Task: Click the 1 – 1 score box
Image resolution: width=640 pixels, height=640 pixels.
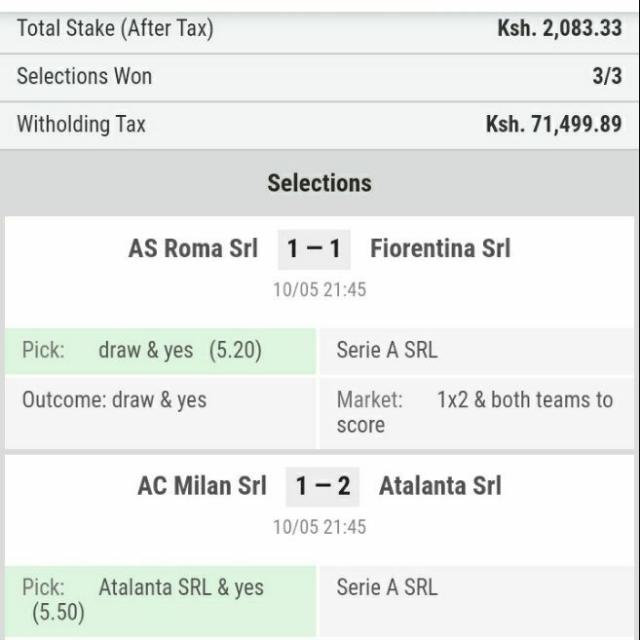Action: coord(314,249)
